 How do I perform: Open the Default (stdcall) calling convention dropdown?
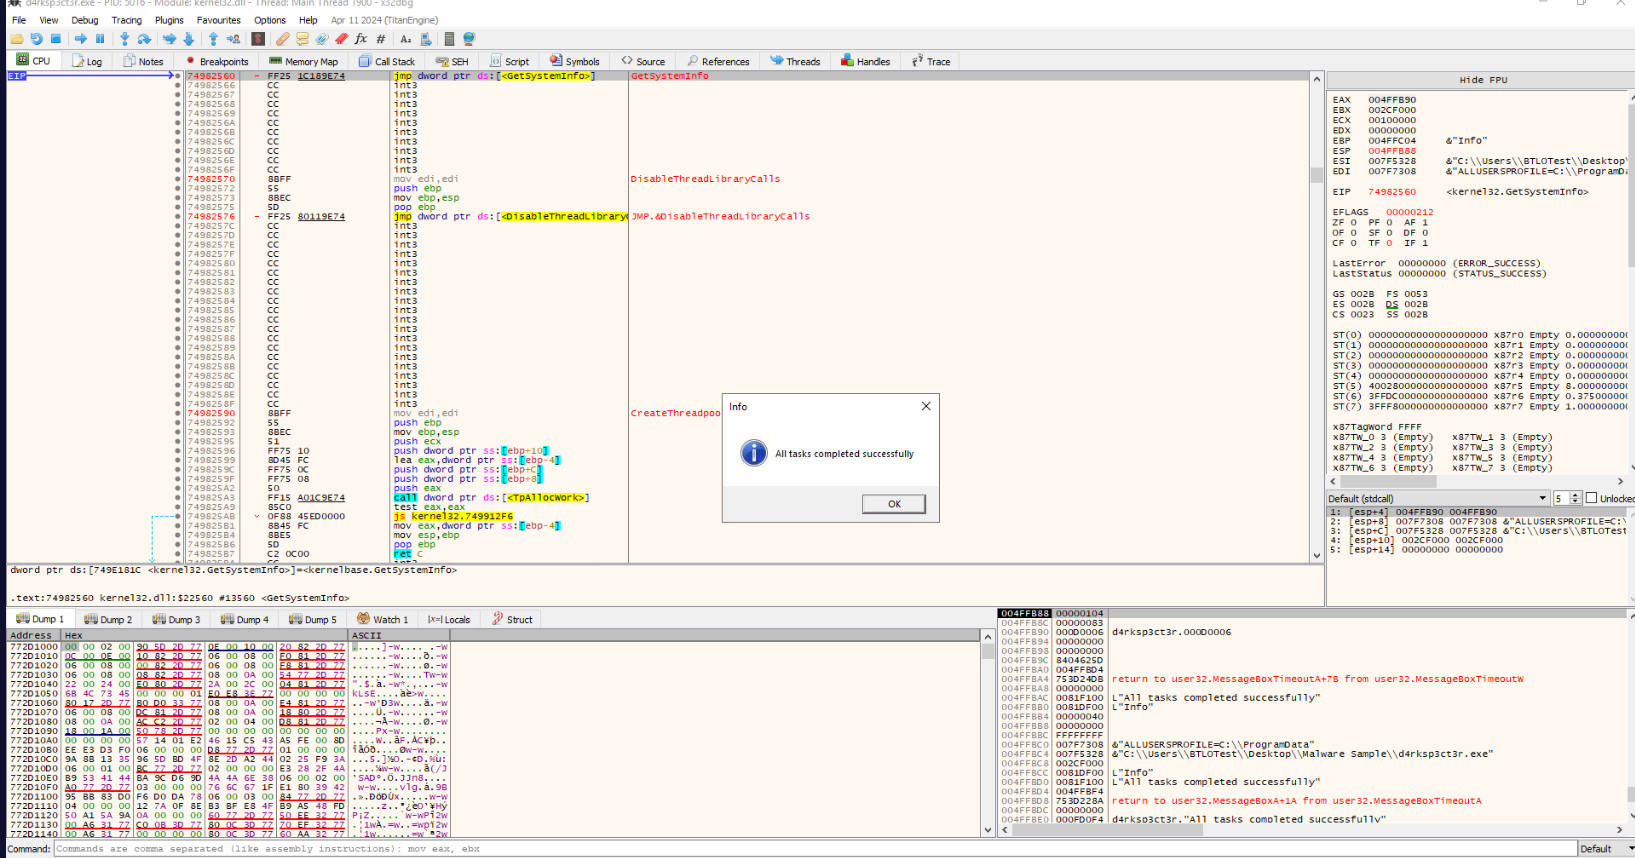pyautogui.click(x=1438, y=498)
